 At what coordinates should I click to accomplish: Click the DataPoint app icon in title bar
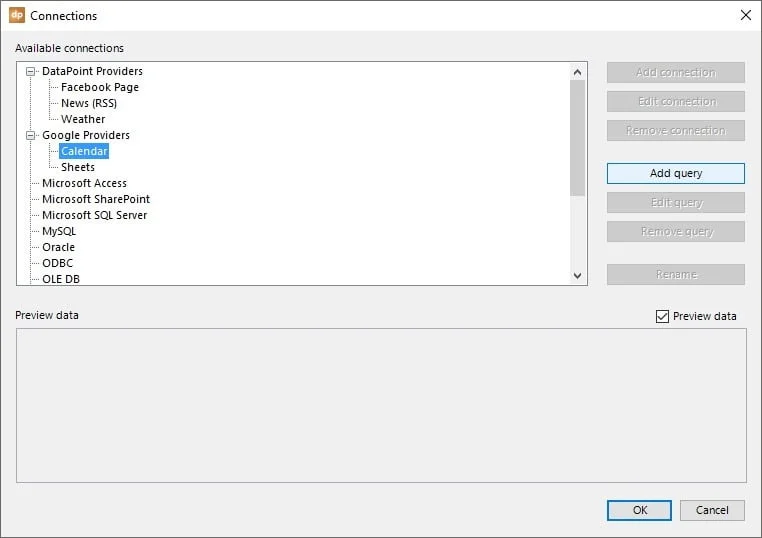click(17, 15)
